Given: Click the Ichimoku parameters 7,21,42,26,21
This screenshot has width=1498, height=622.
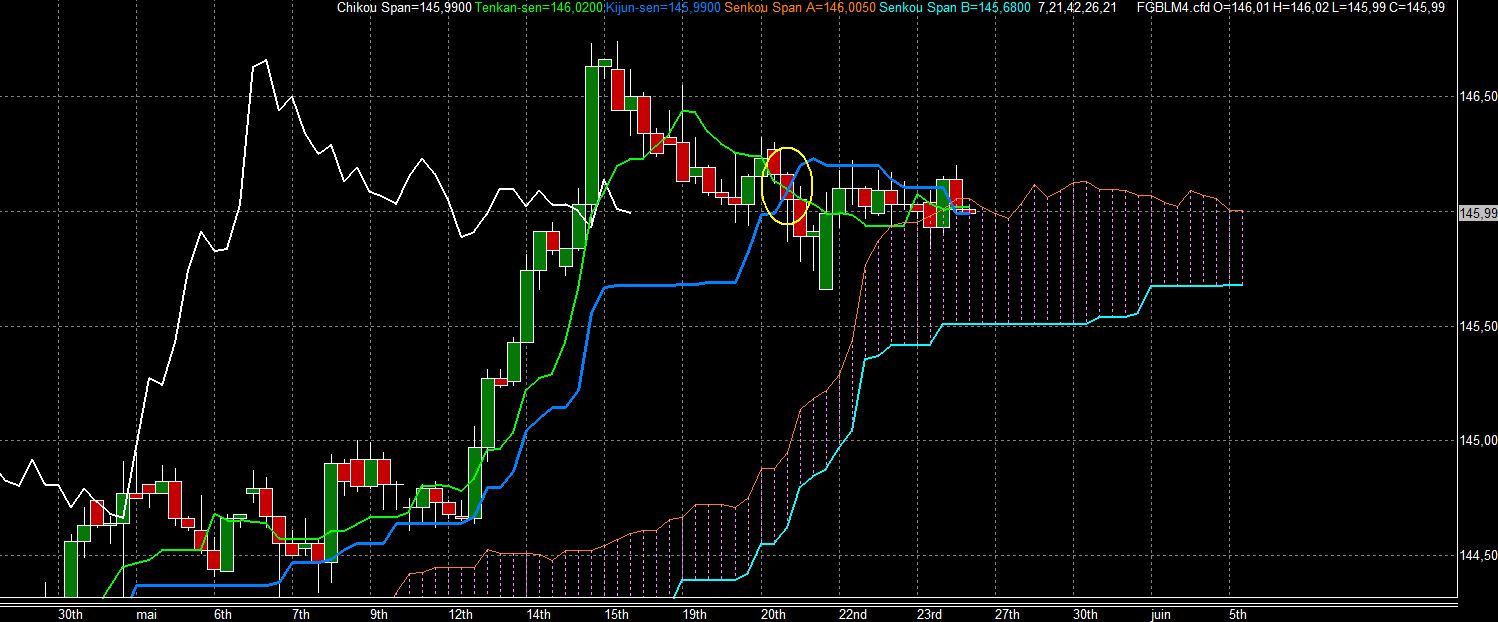Looking at the screenshot, I should tap(1078, 8).
